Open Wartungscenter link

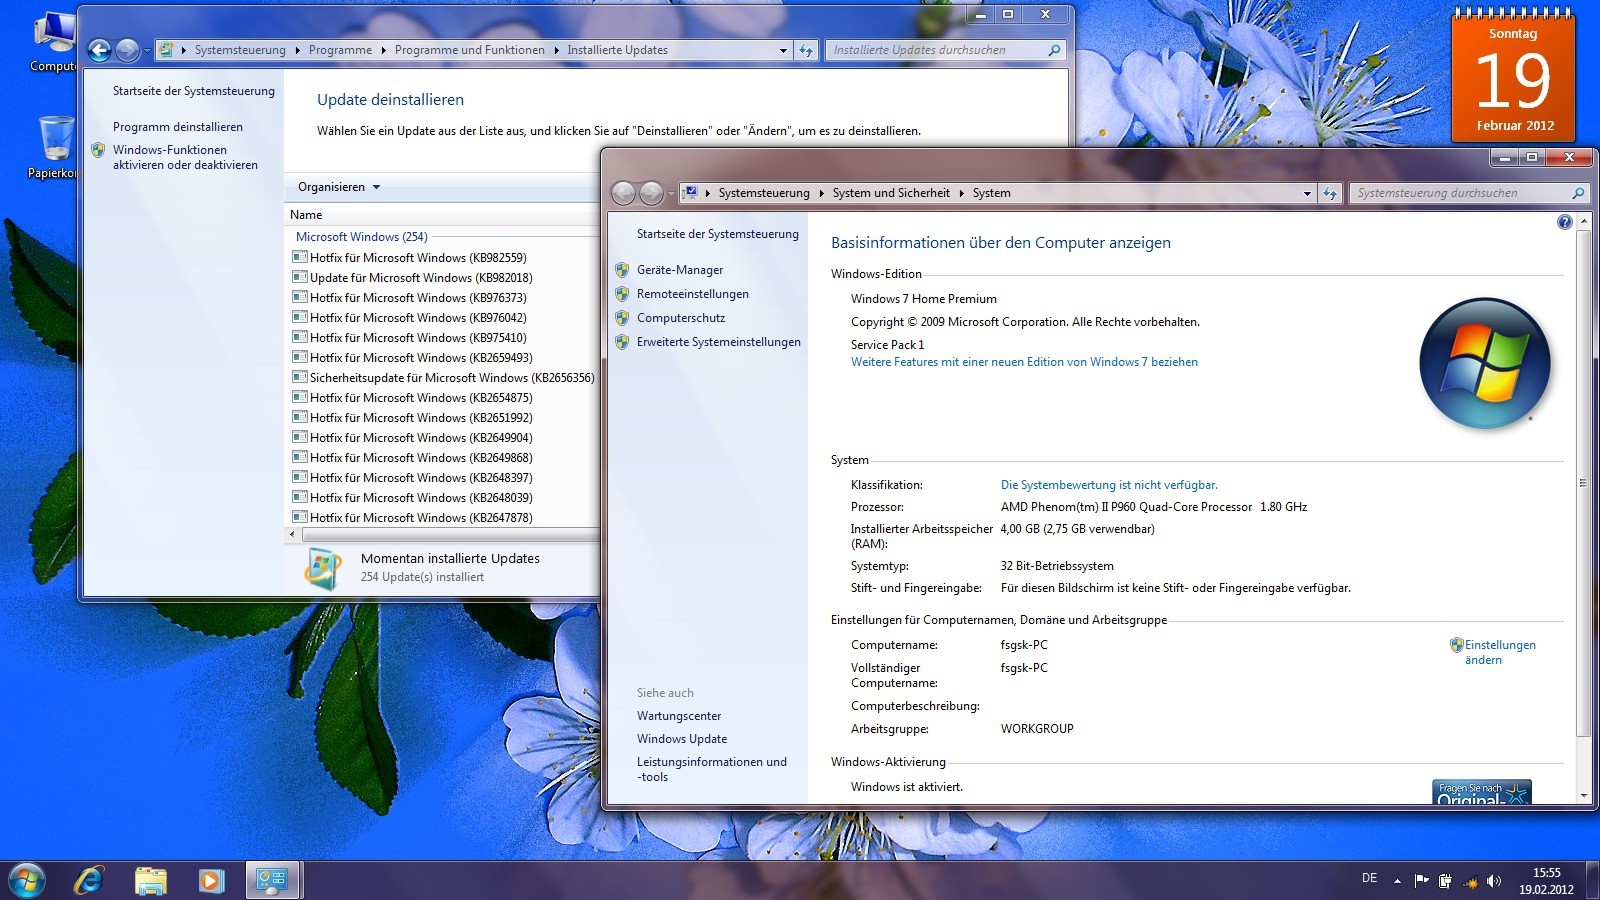point(679,716)
